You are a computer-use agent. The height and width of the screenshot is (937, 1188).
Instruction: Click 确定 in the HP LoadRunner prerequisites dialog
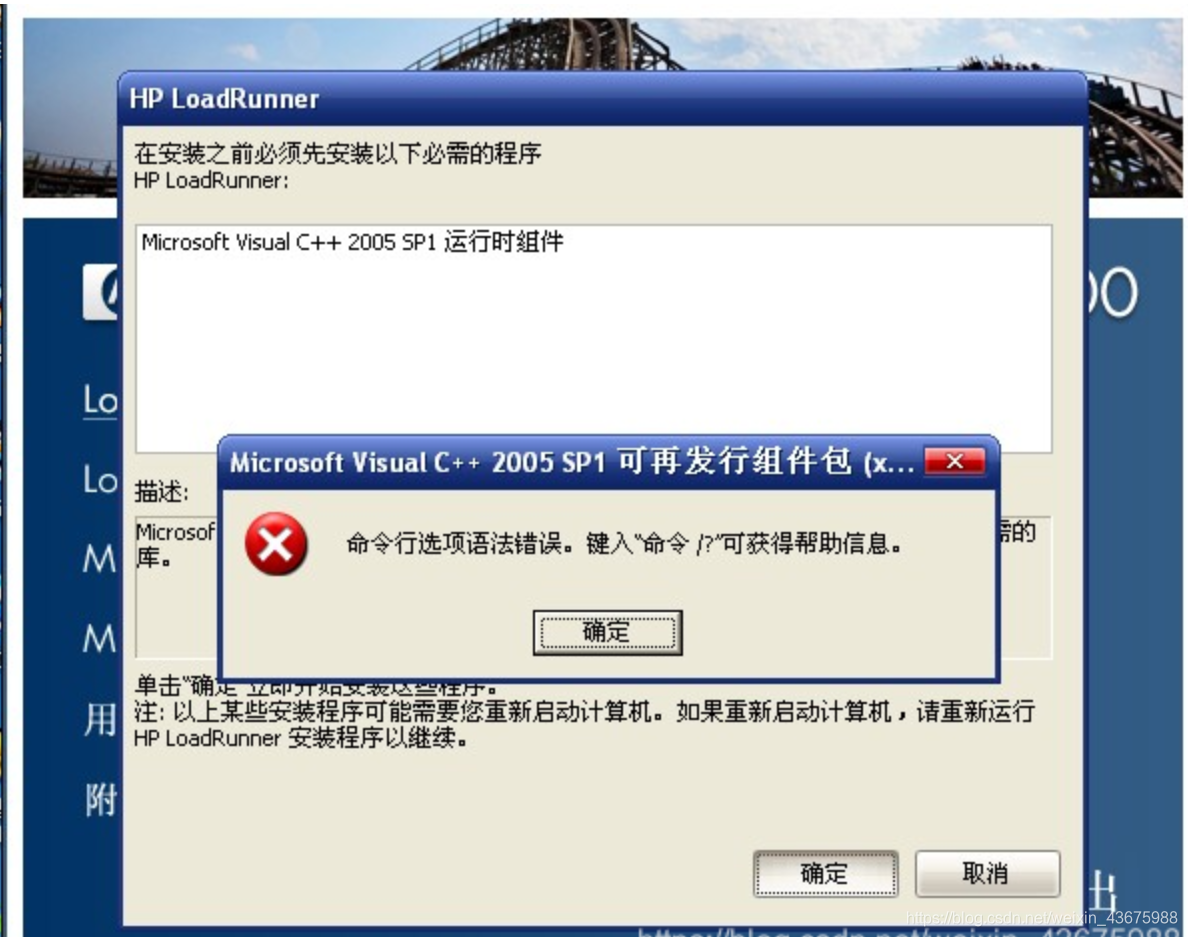pos(825,873)
